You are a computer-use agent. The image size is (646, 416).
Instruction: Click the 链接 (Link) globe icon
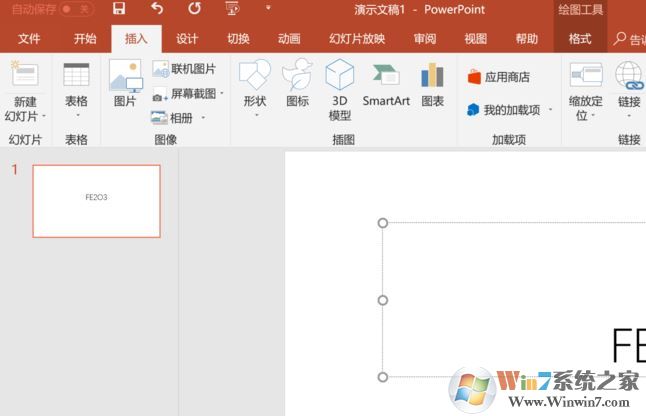(x=629, y=75)
